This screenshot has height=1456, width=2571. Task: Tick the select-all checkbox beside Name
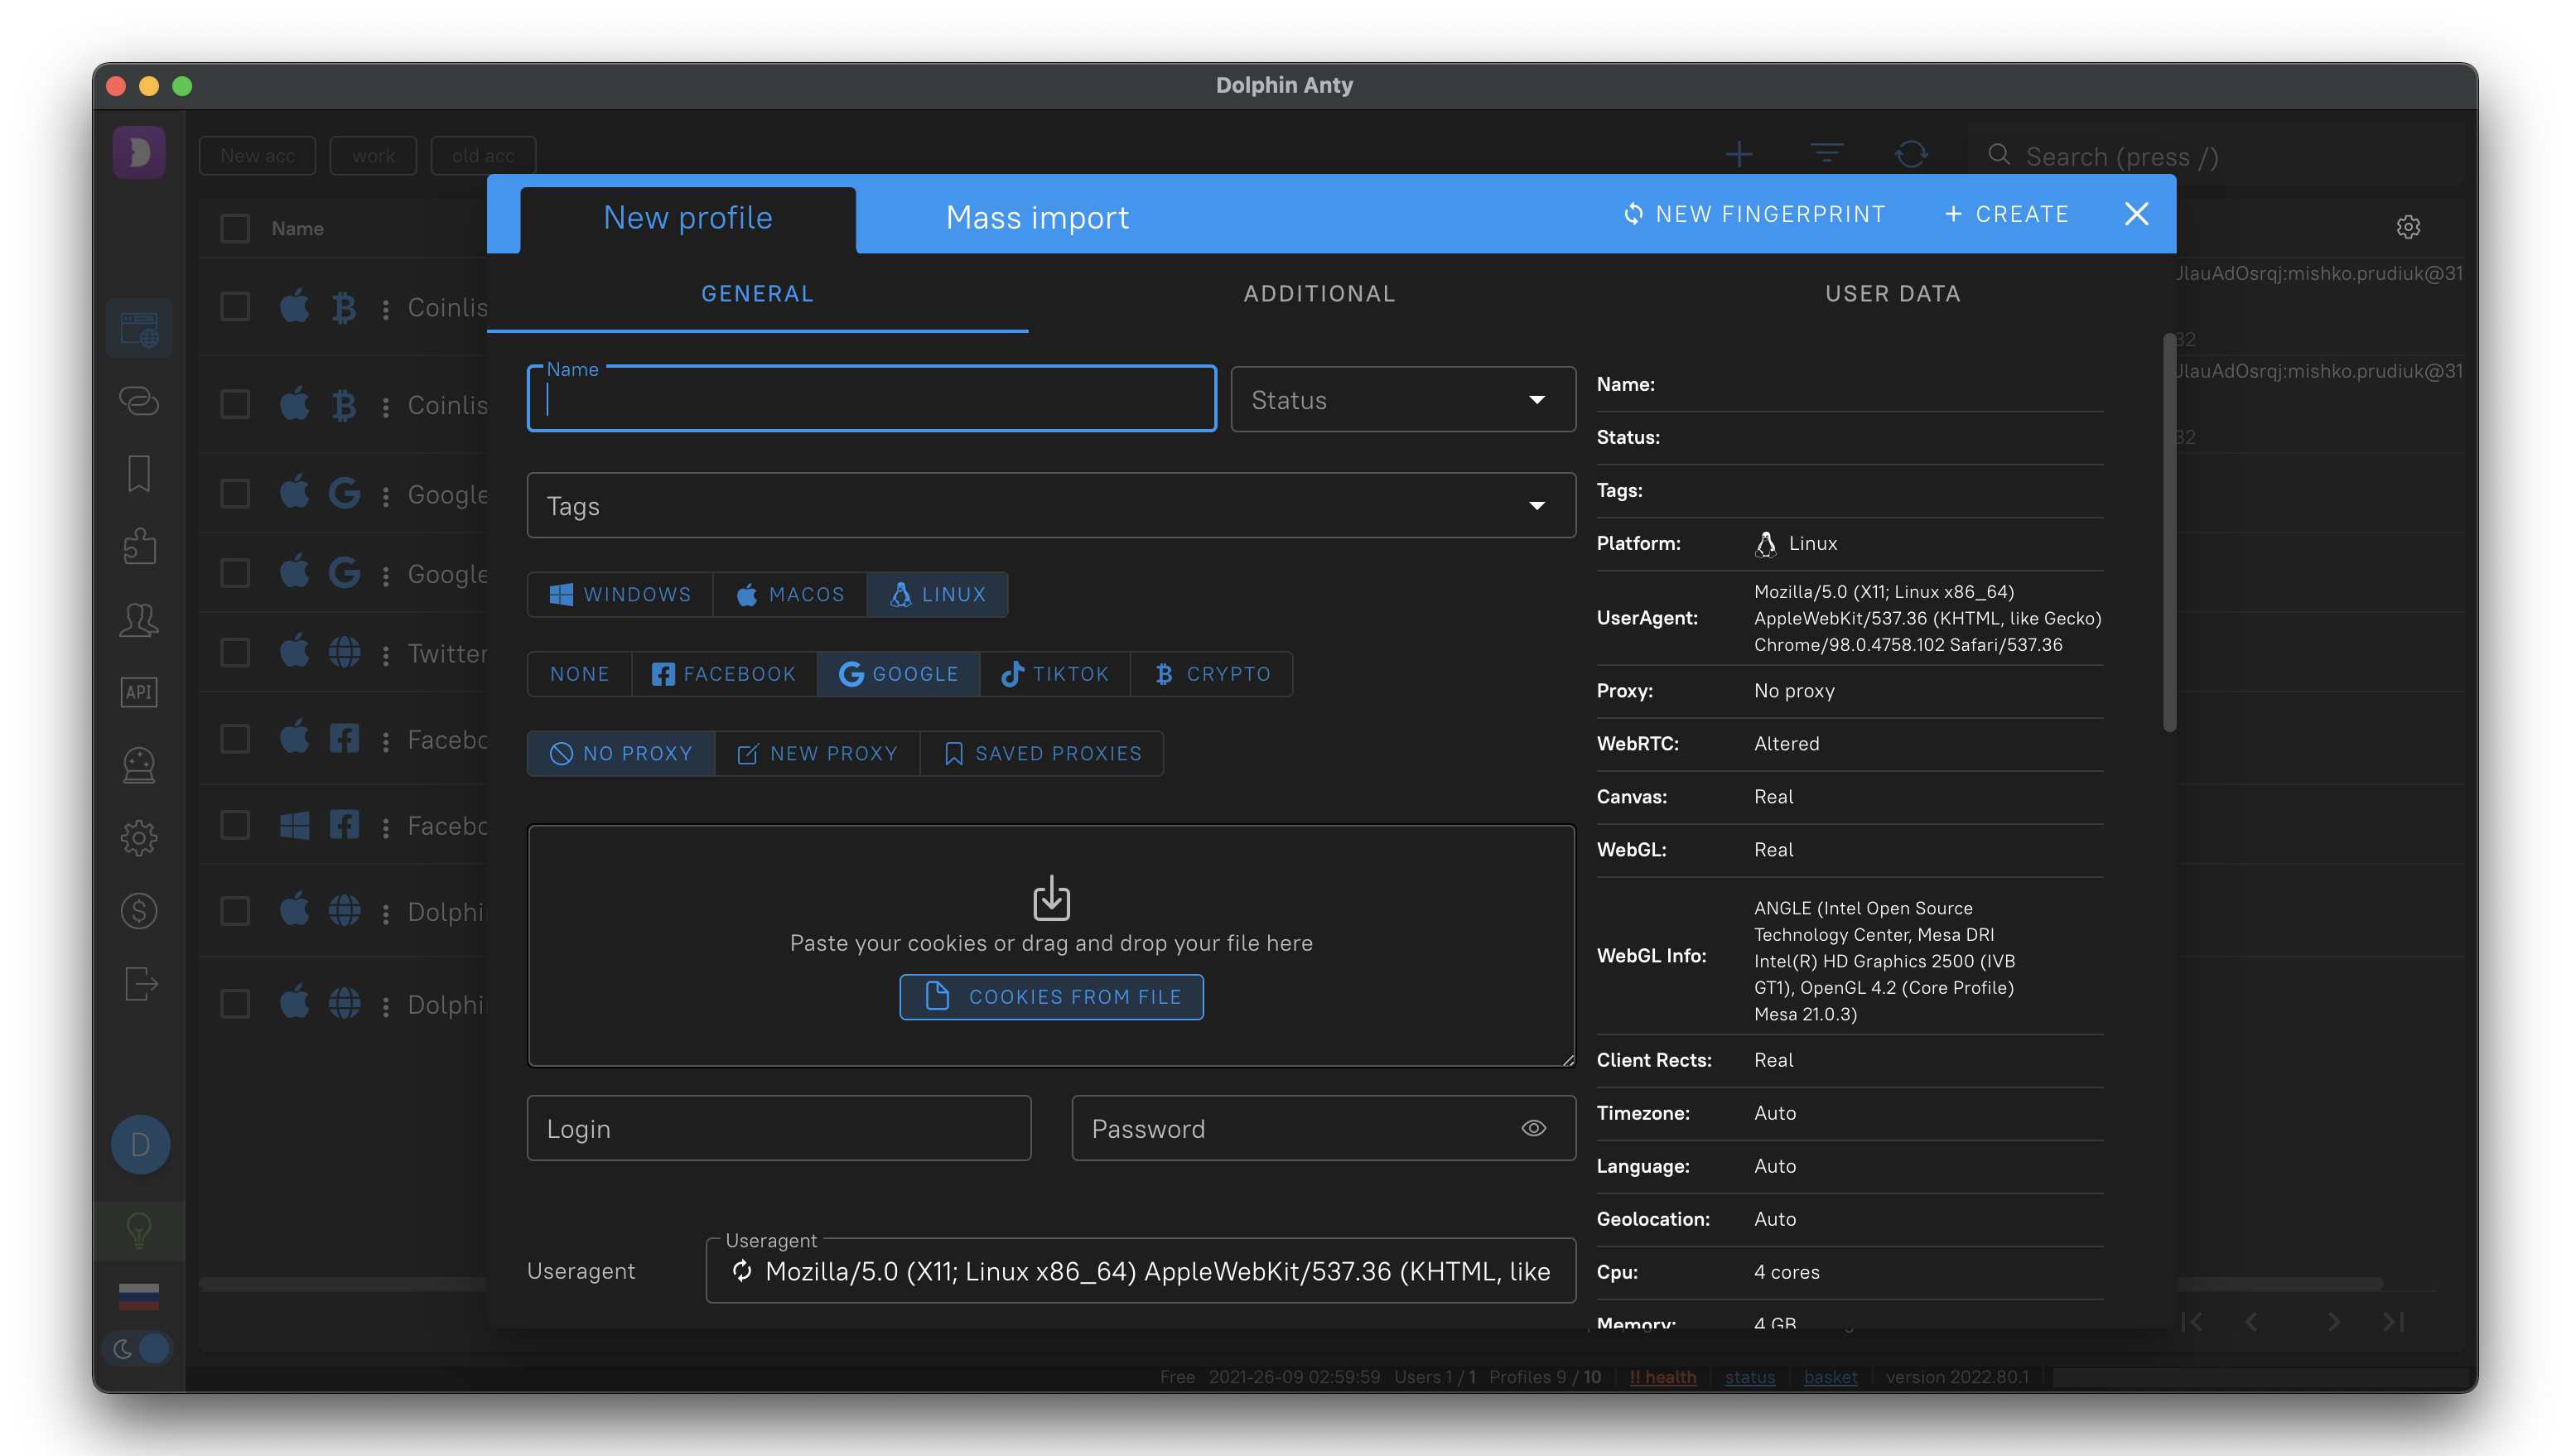click(235, 228)
